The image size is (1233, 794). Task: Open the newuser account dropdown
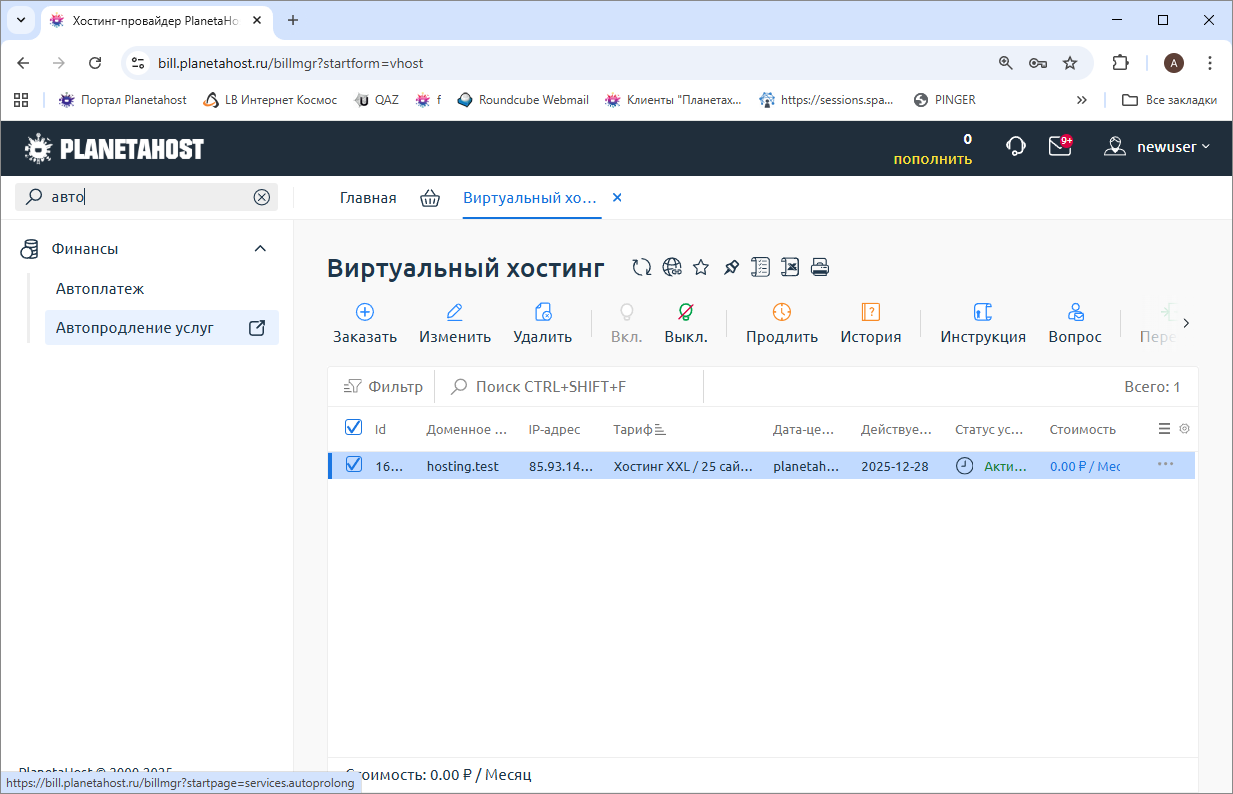[1157, 147]
